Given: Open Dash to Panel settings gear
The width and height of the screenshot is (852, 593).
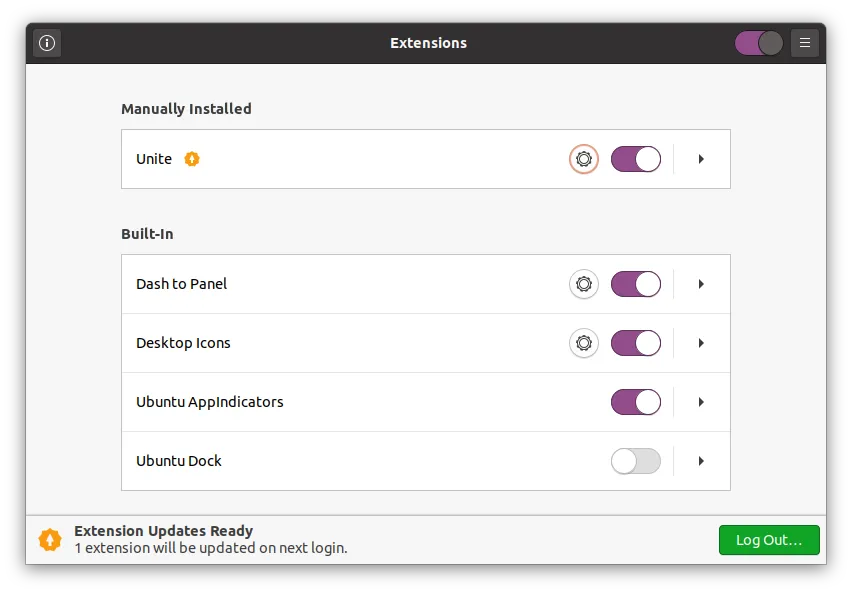Looking at the screenshot, I should click(584, 284).
